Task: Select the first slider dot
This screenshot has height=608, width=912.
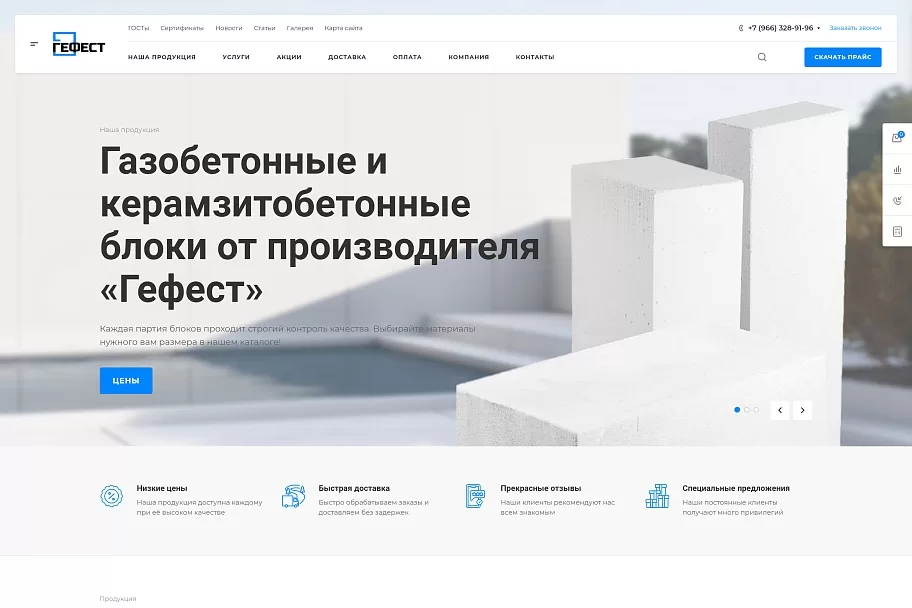Action: tap(737, 410)
